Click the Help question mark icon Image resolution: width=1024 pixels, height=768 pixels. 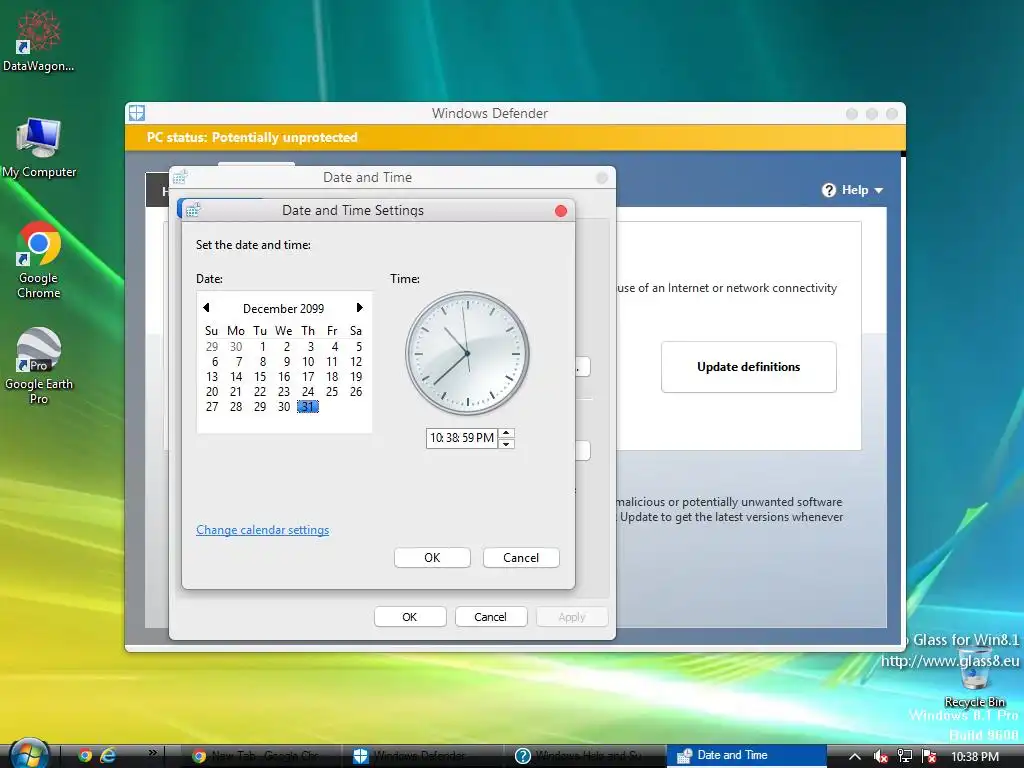[x=829, y=190]
